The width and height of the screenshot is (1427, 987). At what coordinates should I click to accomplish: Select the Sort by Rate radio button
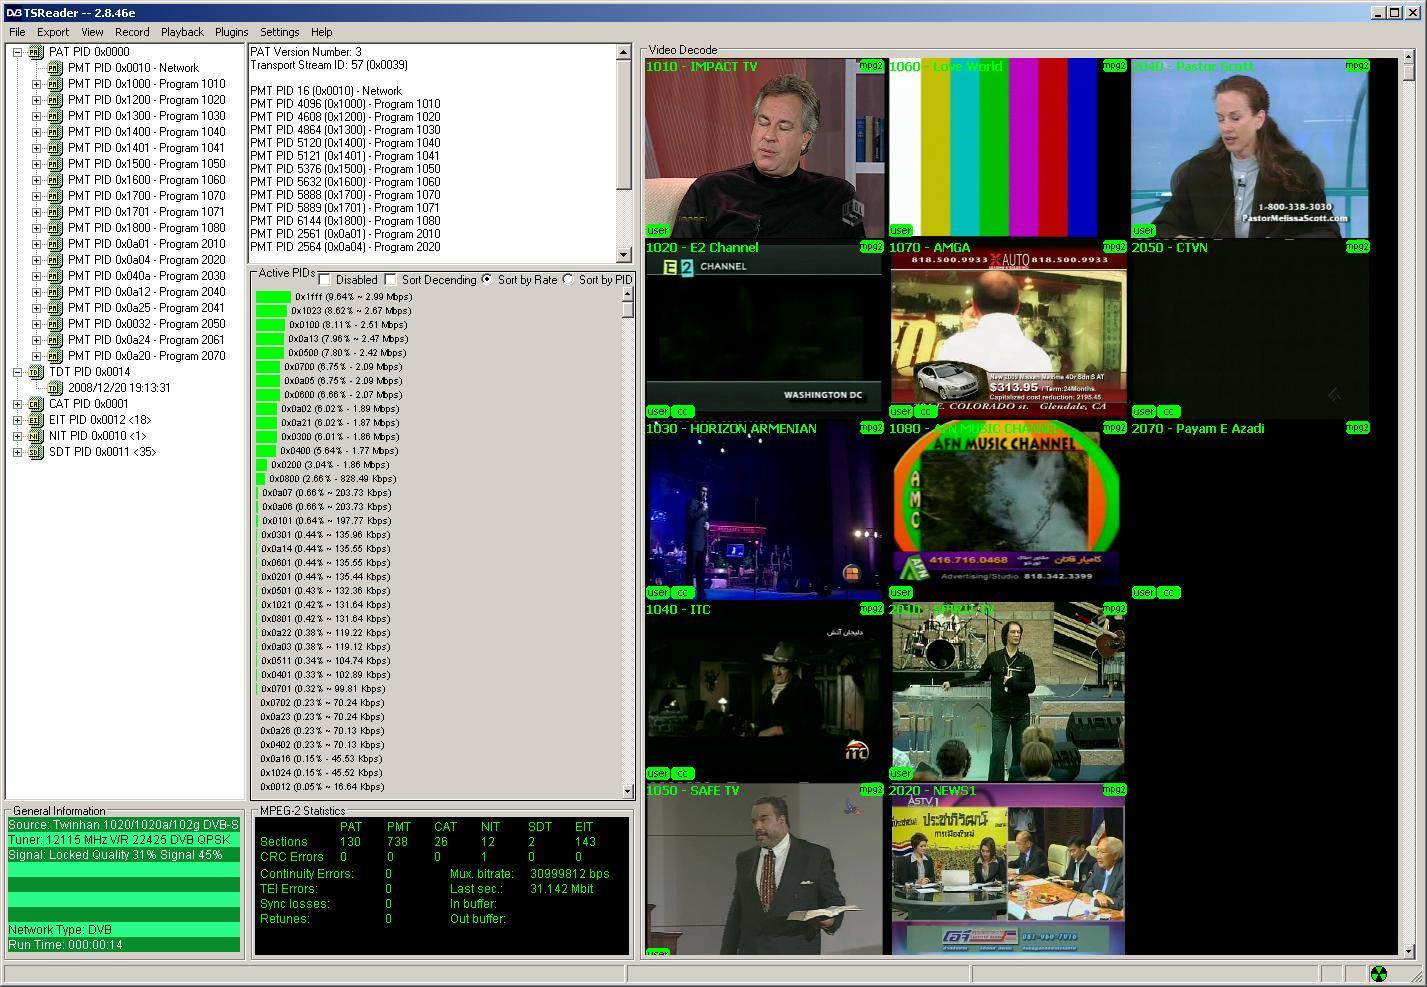point(487,280)
